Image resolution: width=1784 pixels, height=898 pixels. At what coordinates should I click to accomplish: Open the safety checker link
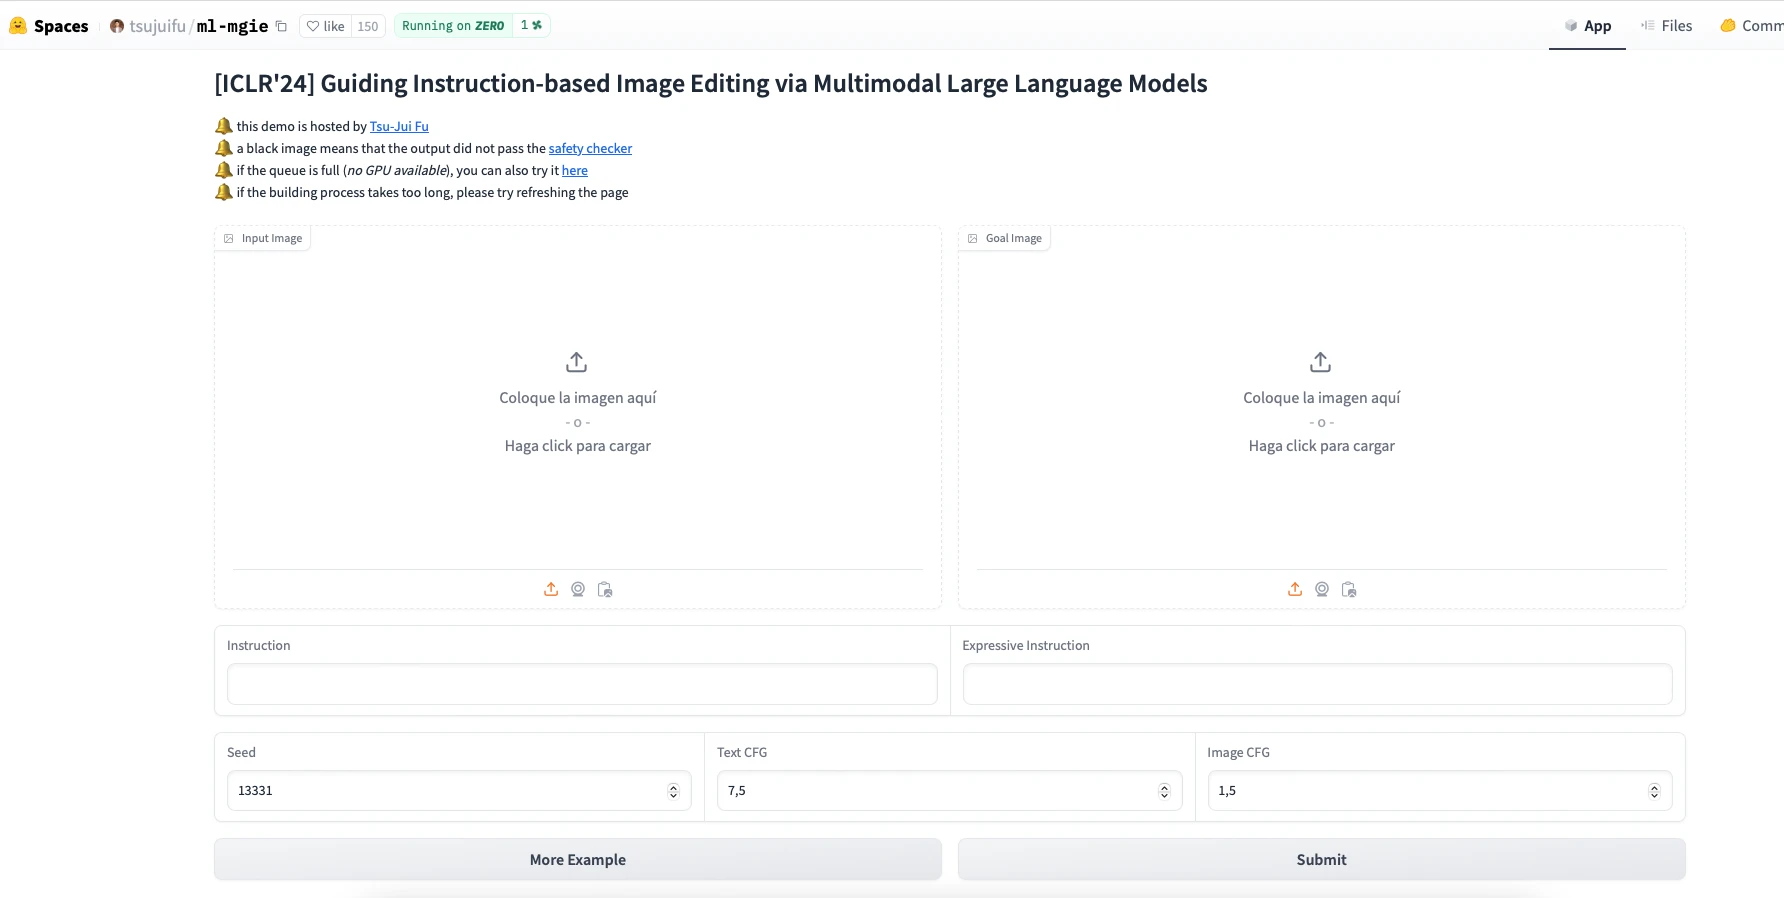coord(590,148)
